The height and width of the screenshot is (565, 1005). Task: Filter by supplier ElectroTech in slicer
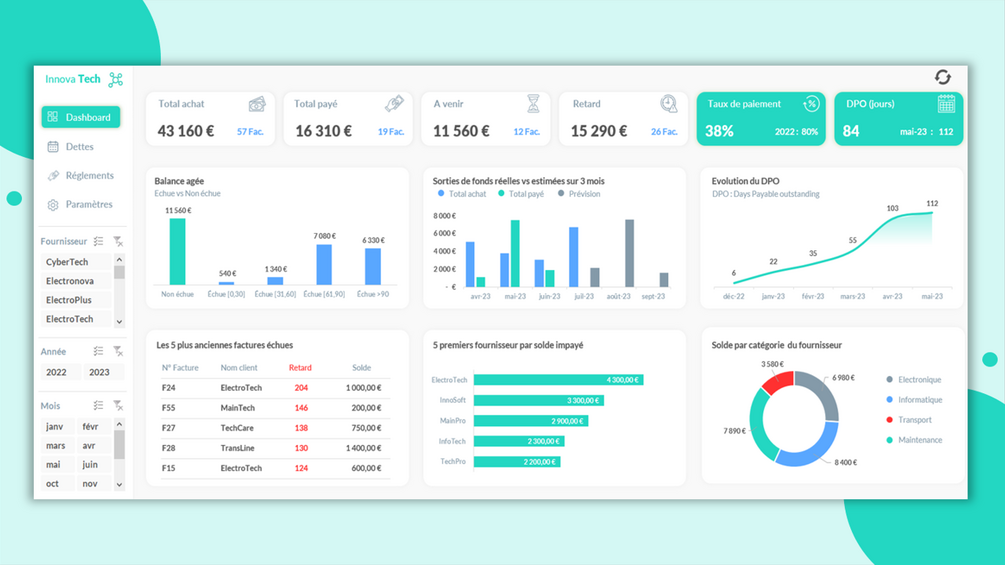(x=76, y=319)
